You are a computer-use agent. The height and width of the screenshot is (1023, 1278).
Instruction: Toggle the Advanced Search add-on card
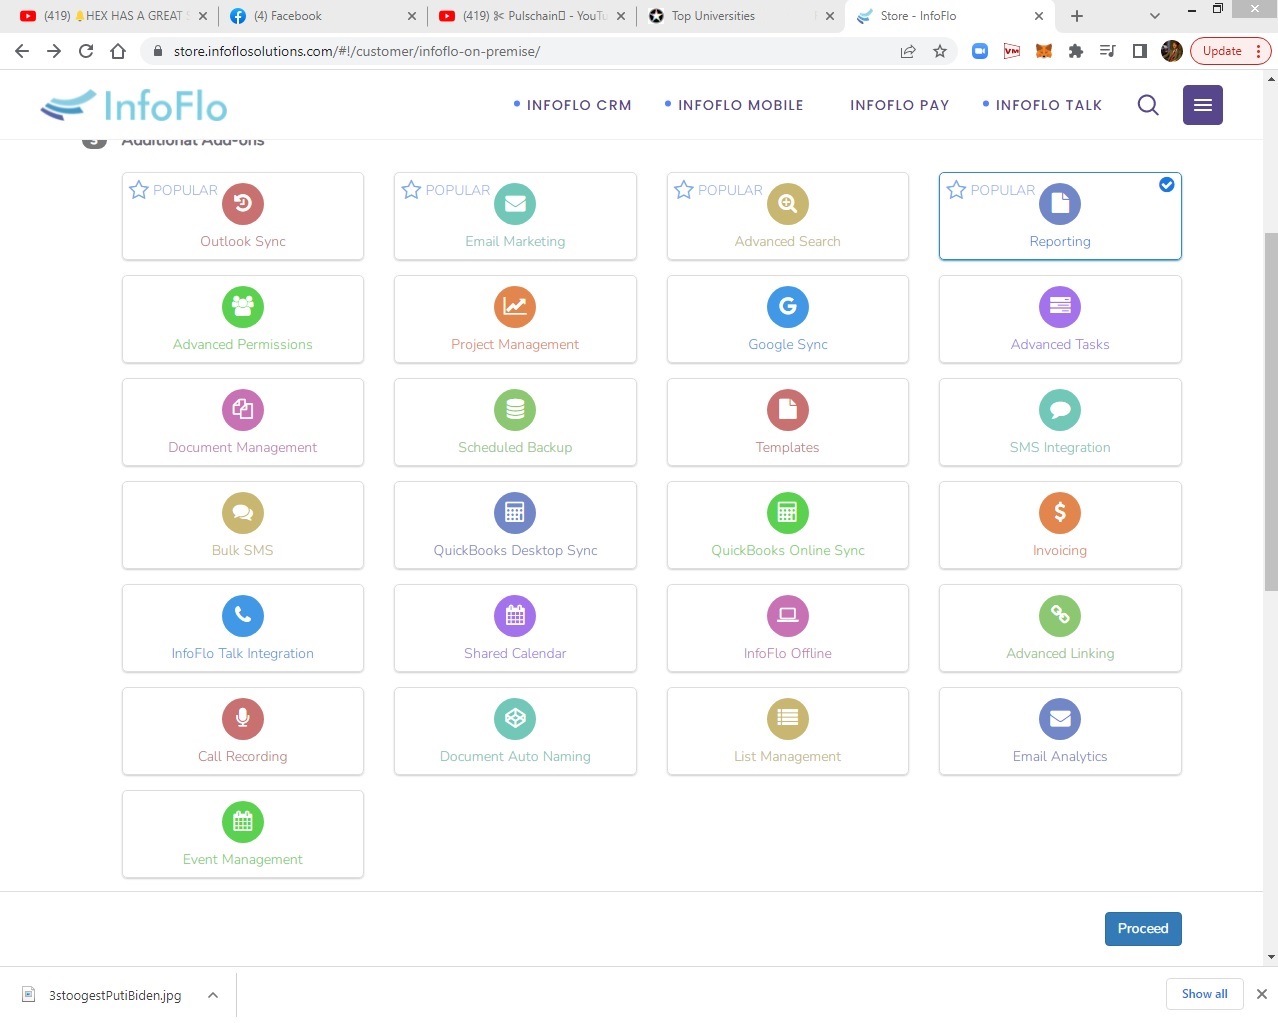pos(787,217)
